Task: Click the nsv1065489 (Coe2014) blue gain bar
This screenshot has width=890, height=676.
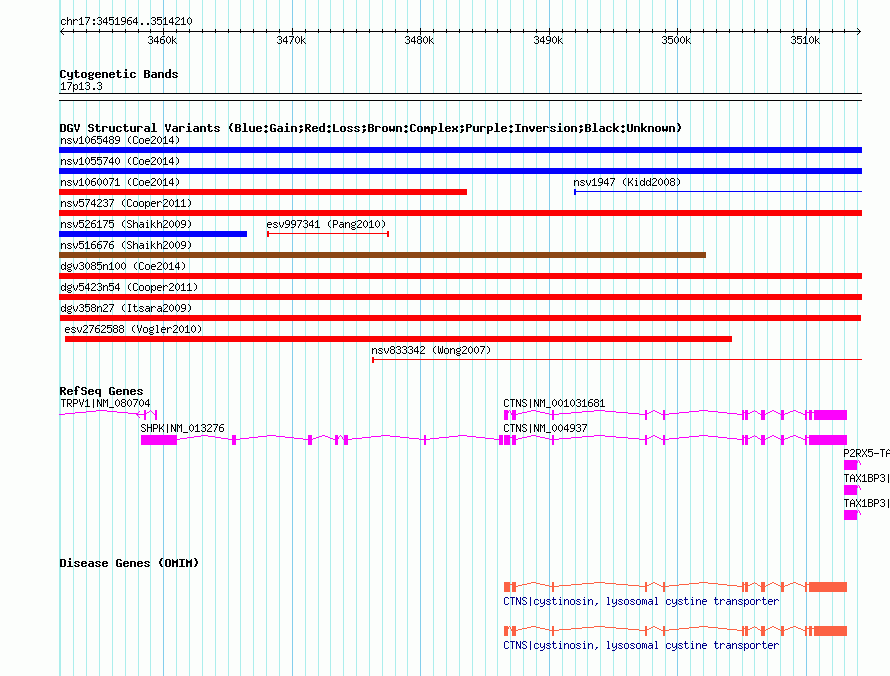Action: (x=460, y=150)
